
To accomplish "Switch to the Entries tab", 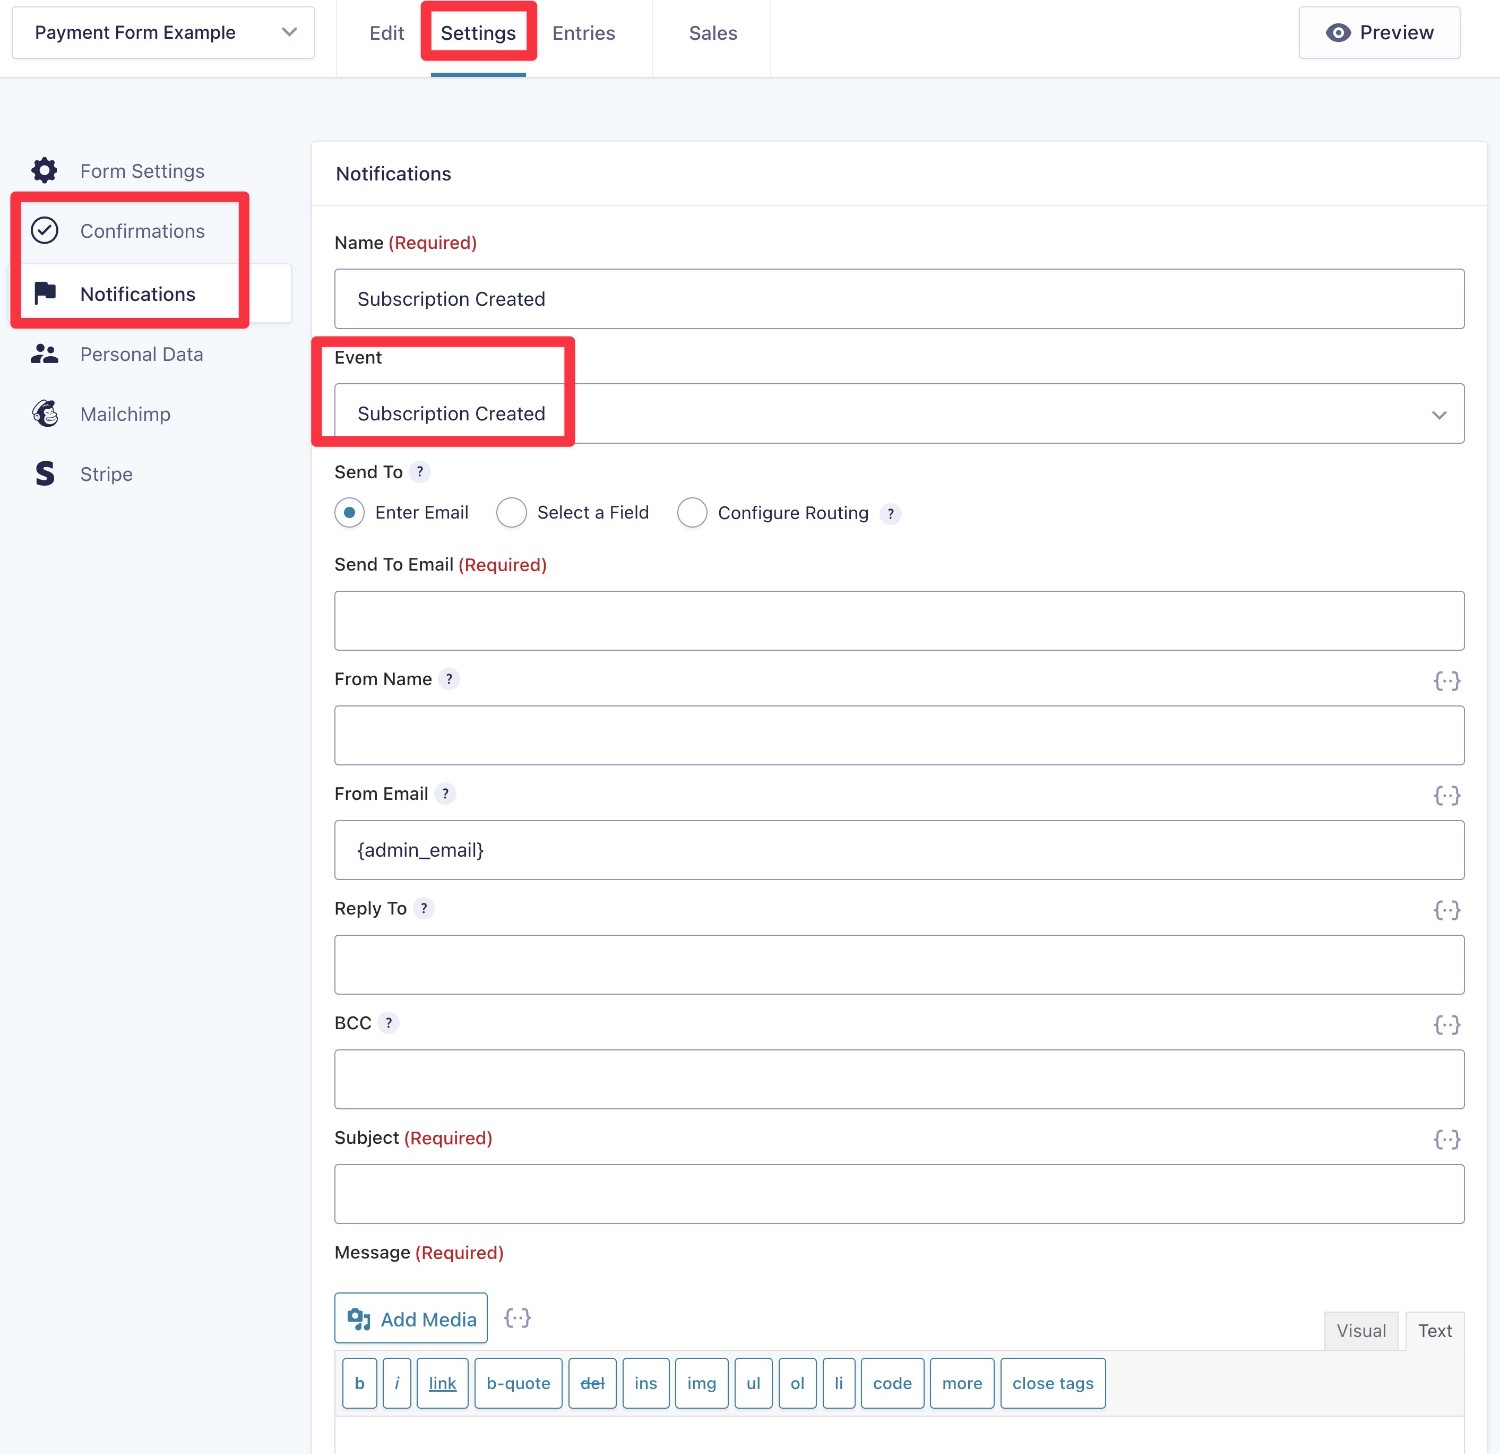I will [x=583, y=33].
